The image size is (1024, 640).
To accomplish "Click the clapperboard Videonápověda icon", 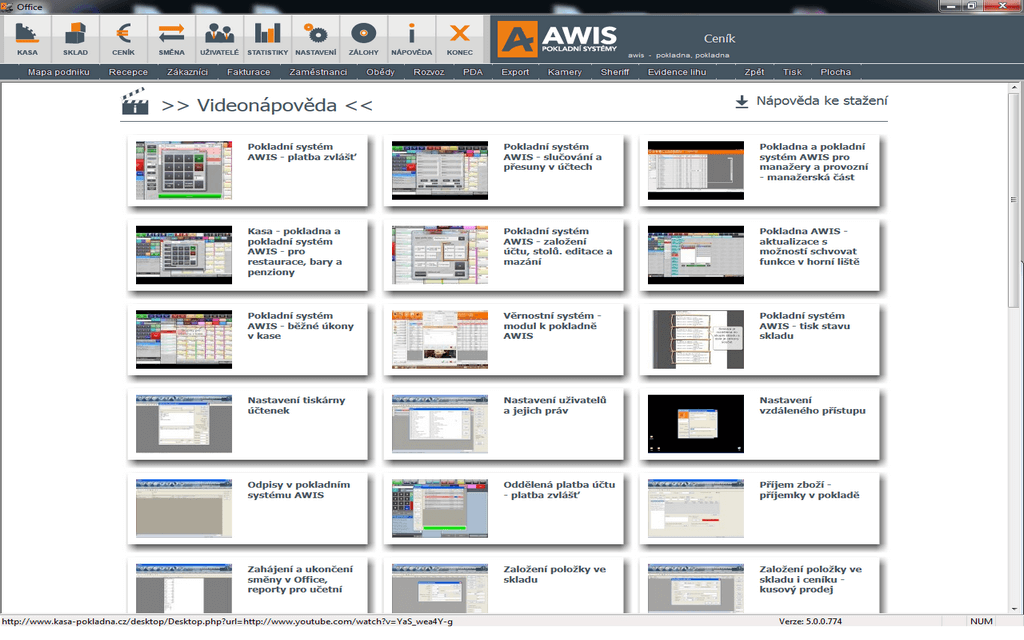I will (x=135, y=103).
